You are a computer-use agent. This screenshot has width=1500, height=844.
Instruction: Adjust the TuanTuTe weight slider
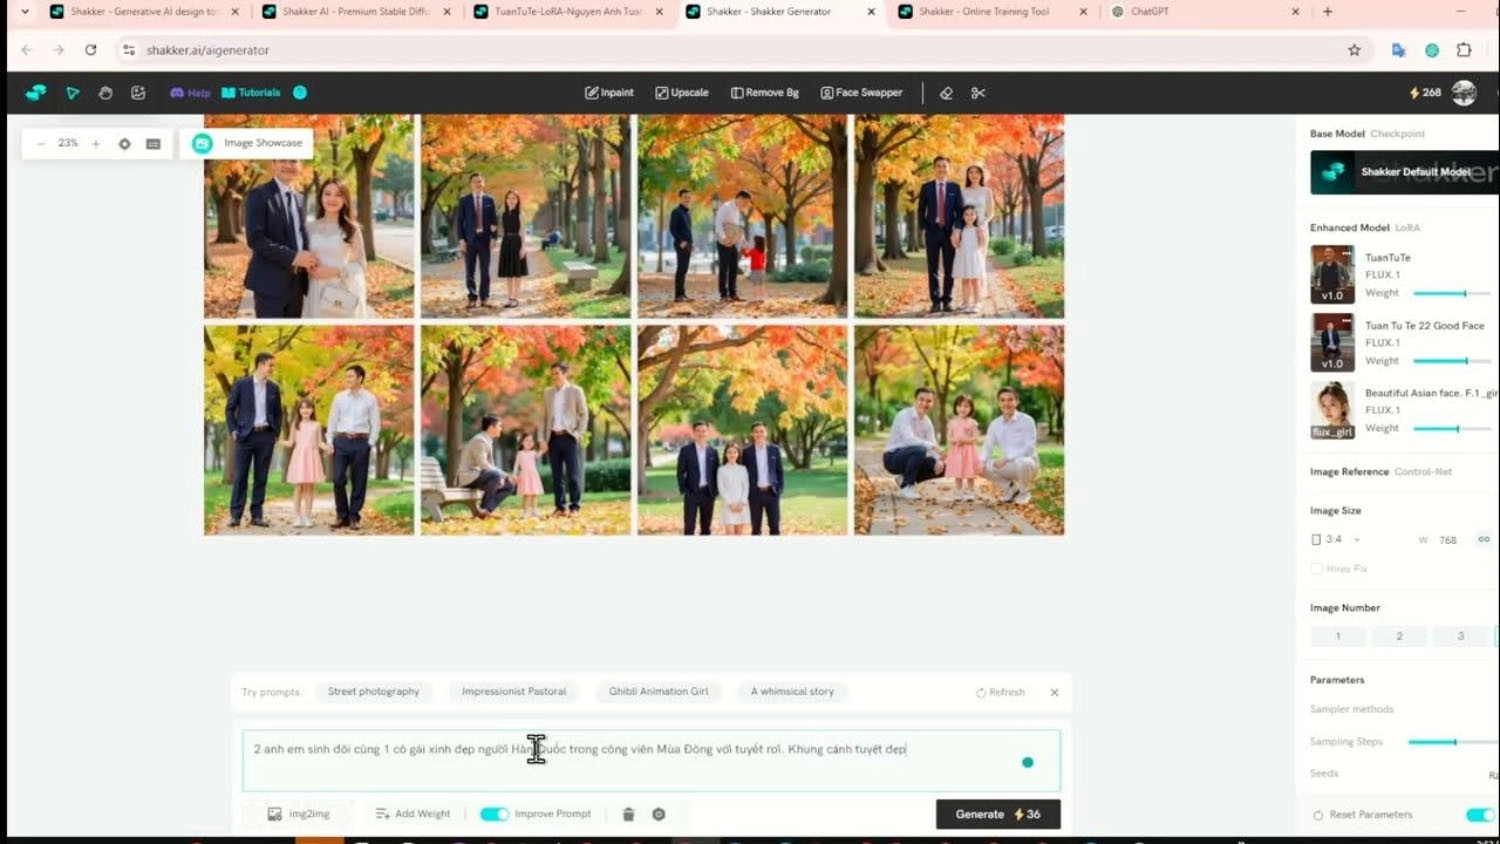(x=1452, y=293)
